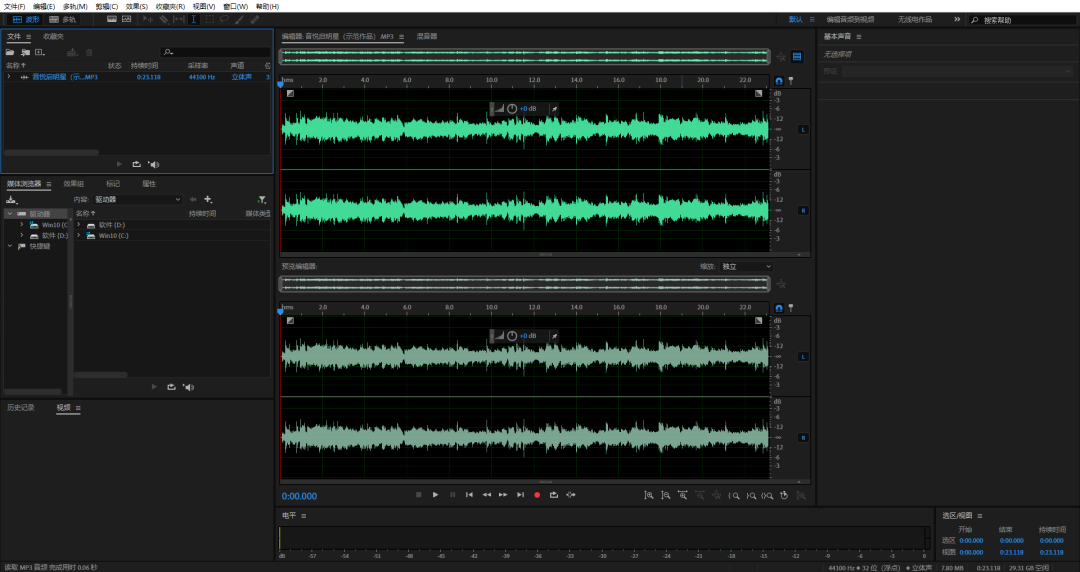Open 效果(S) menu
Screen dimensions: 1080x572
[x=136, y=6]
